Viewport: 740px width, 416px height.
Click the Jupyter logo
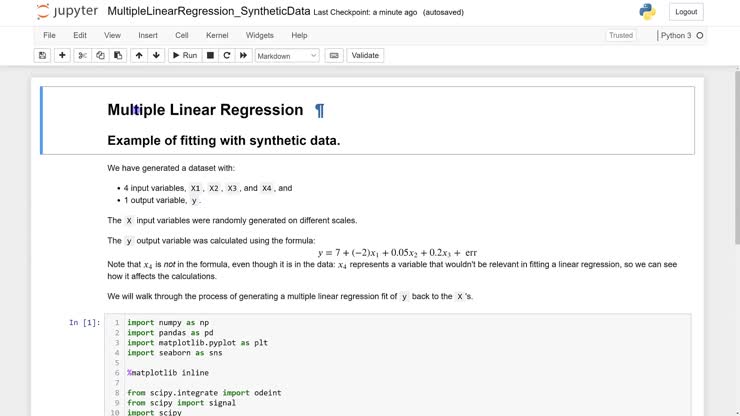[67, 11]
